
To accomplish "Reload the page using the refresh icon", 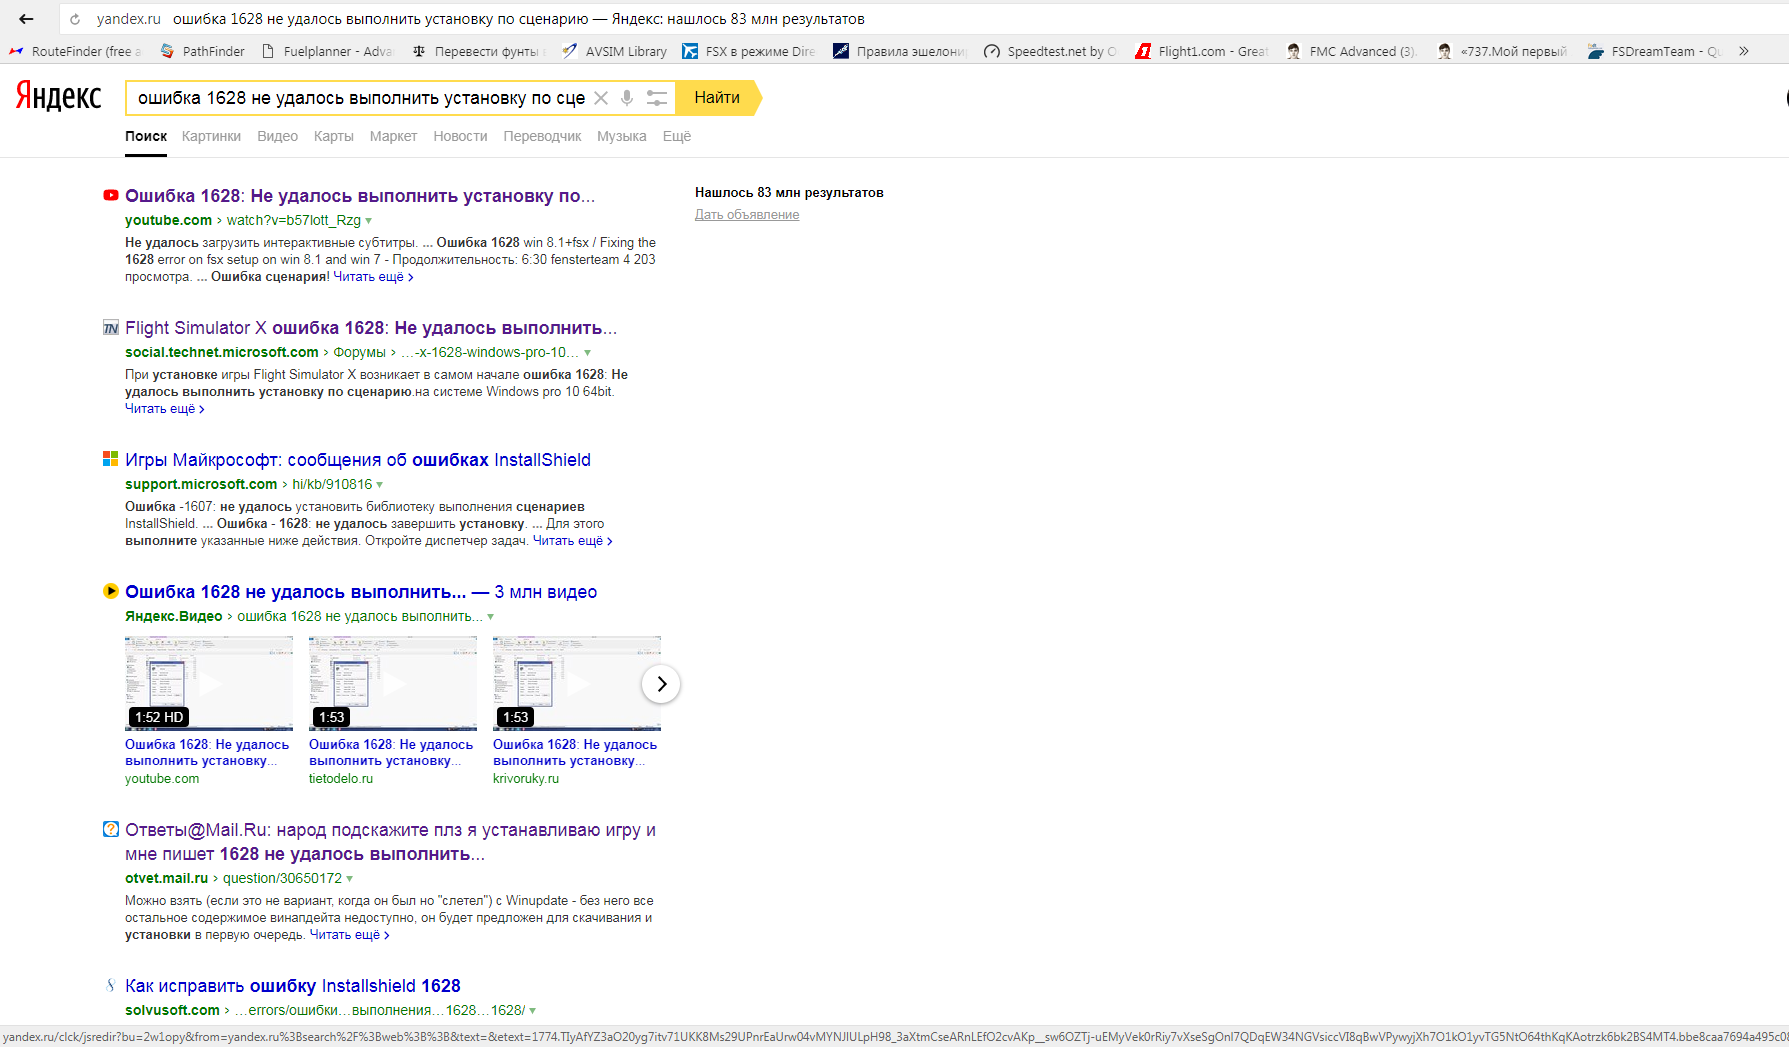I will point(75,19).
